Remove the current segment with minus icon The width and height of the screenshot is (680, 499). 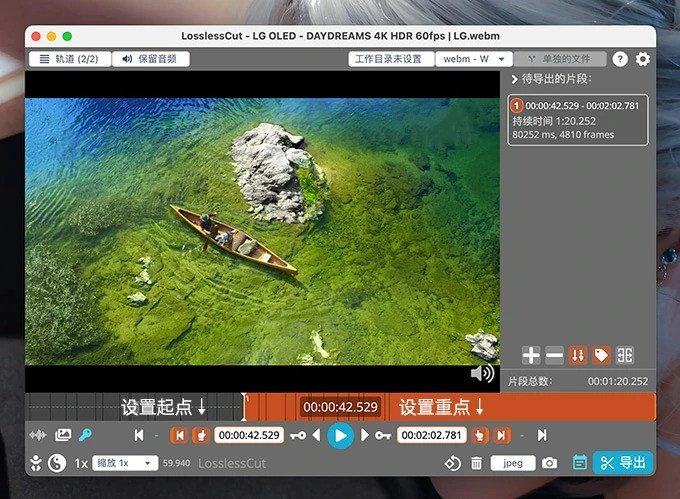pyautogui.click(x=554, y=355)
